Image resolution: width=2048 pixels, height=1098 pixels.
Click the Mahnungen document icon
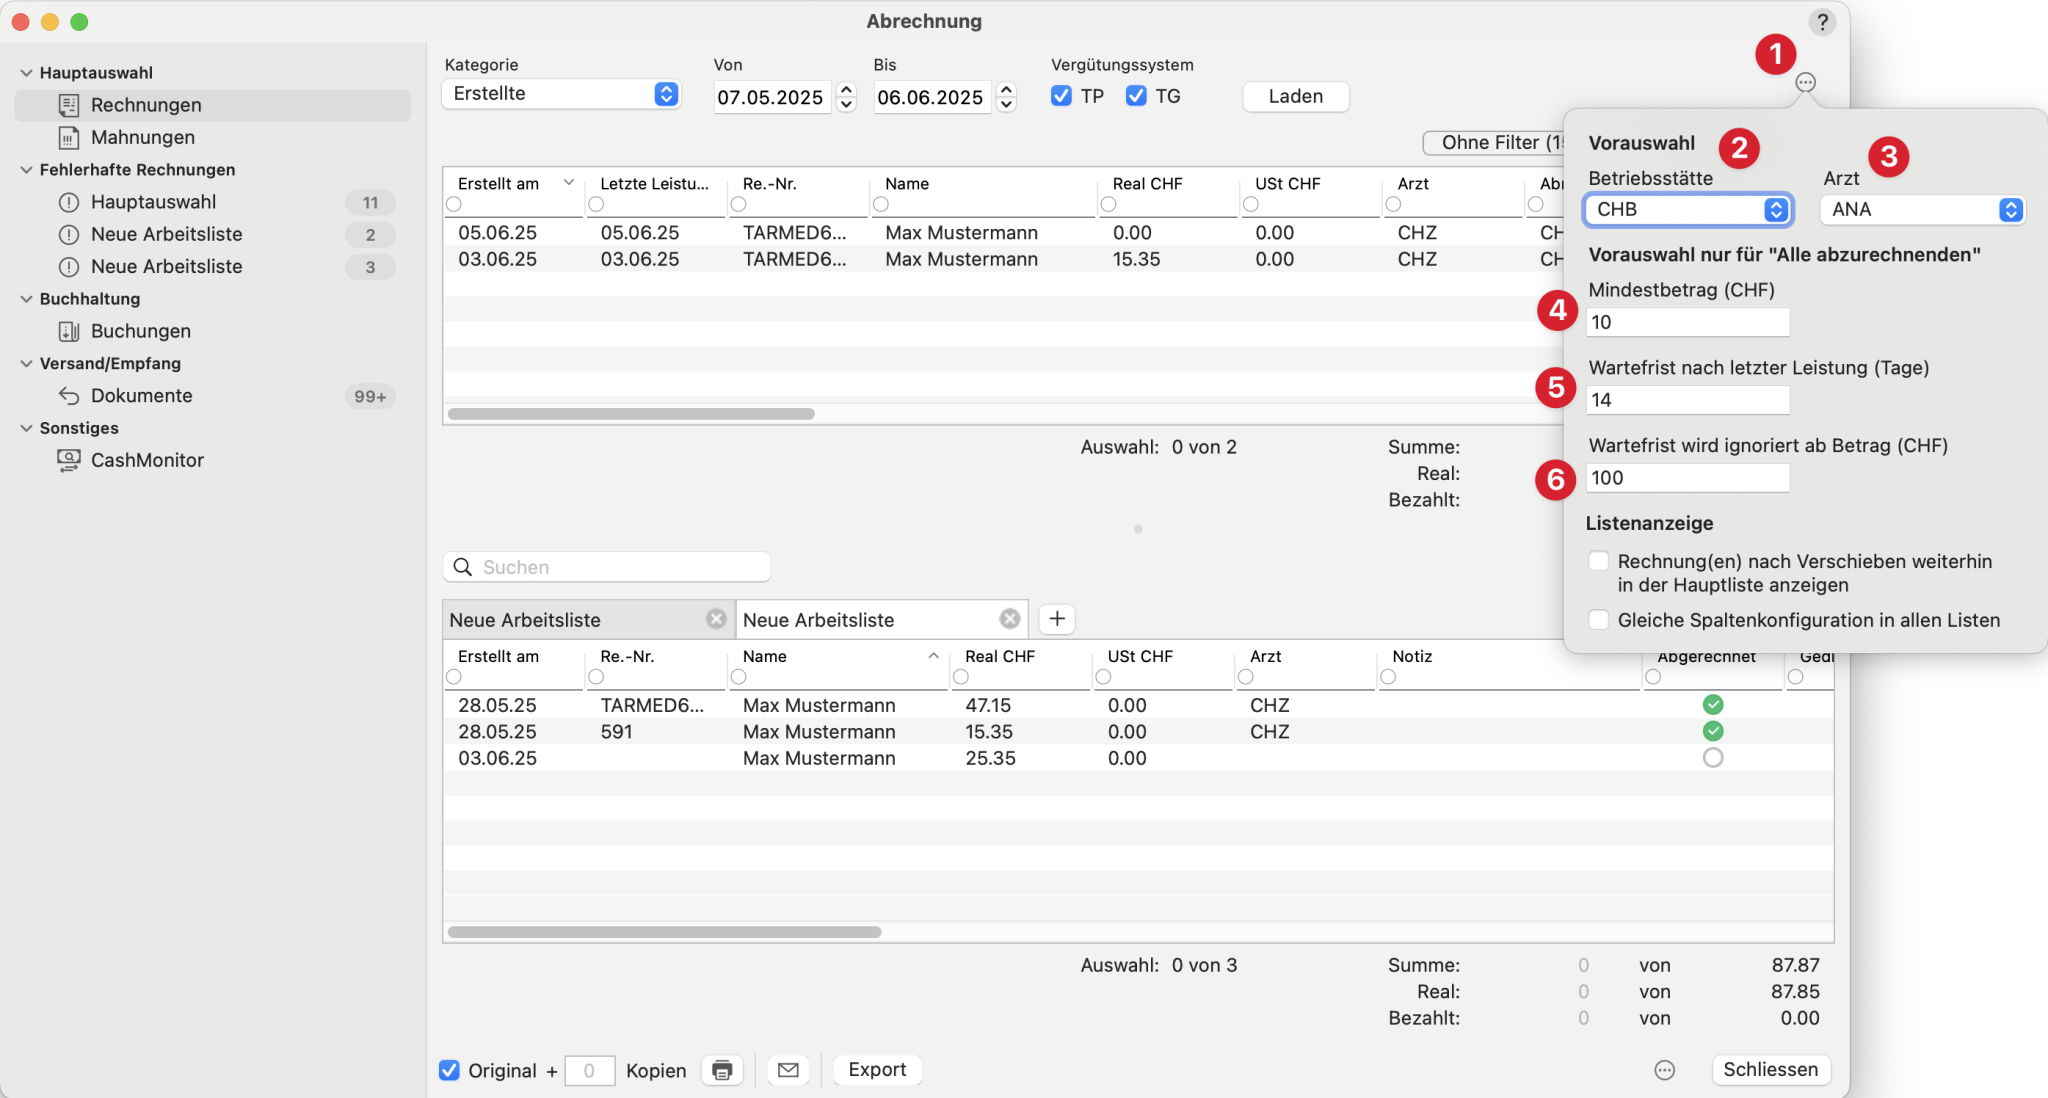pyautogui.click(x=69, y=137)
